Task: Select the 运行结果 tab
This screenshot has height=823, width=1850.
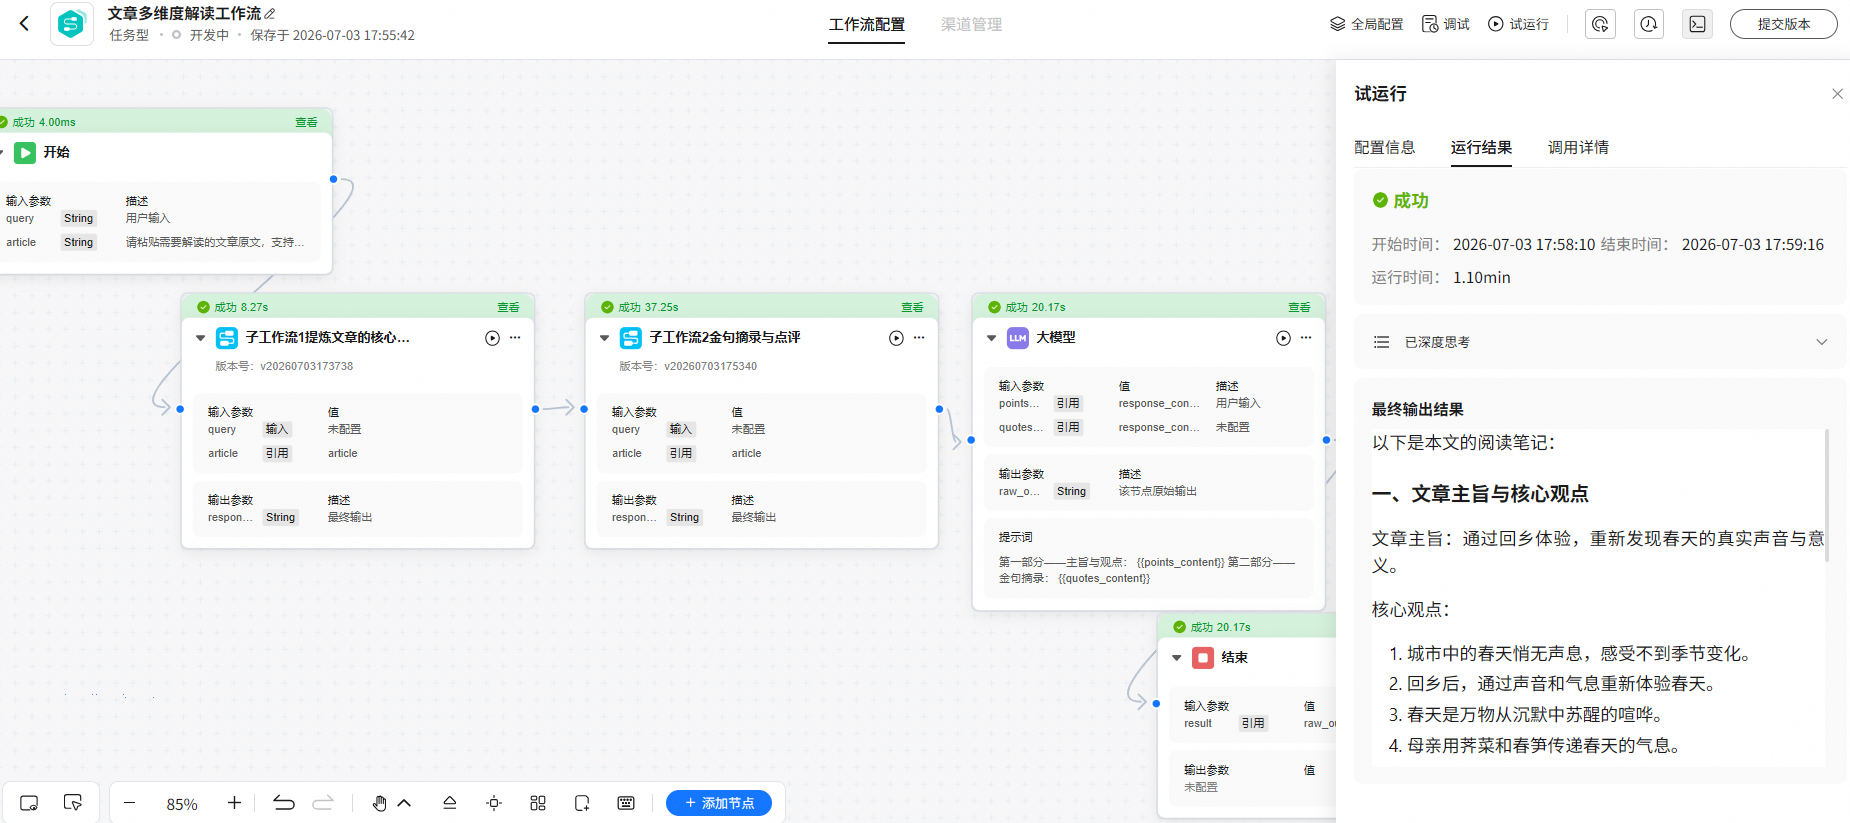Action: tap(1481, 147)
